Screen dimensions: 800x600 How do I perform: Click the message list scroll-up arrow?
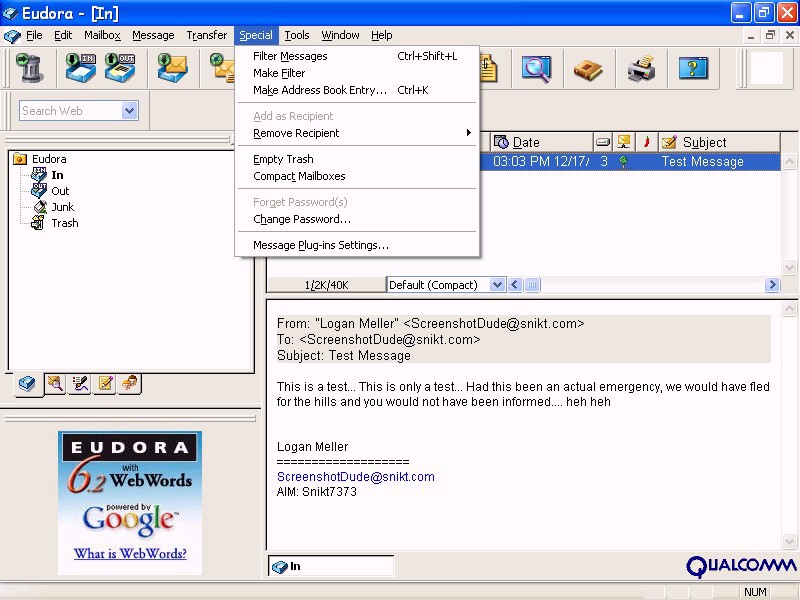pos(789,162)
